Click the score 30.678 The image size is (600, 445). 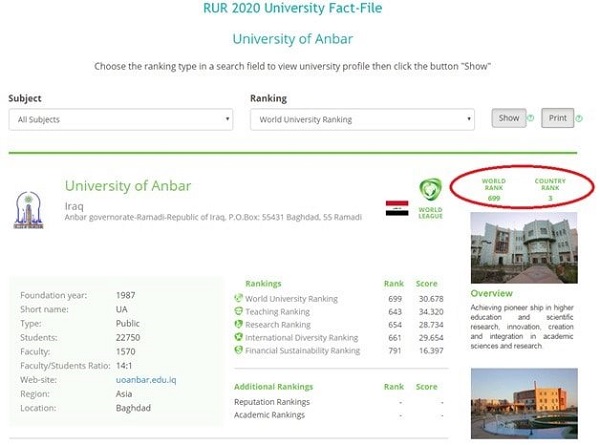[431, 299]
